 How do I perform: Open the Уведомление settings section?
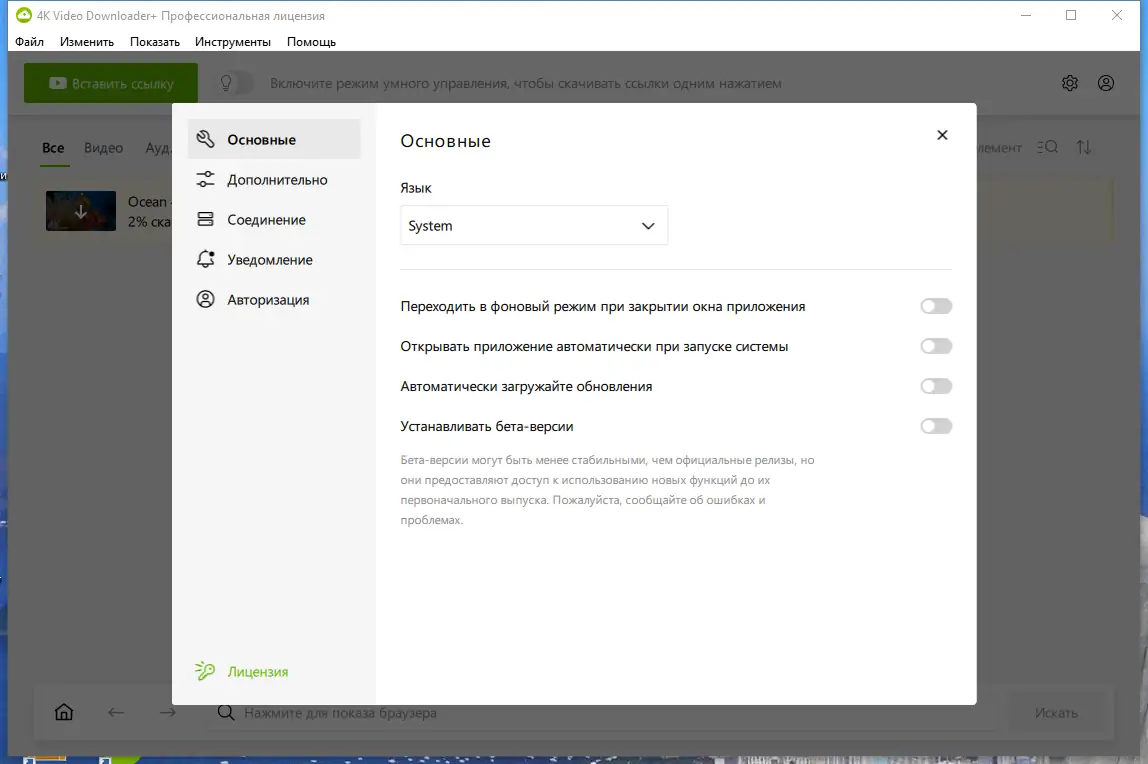tap(274, 260)
